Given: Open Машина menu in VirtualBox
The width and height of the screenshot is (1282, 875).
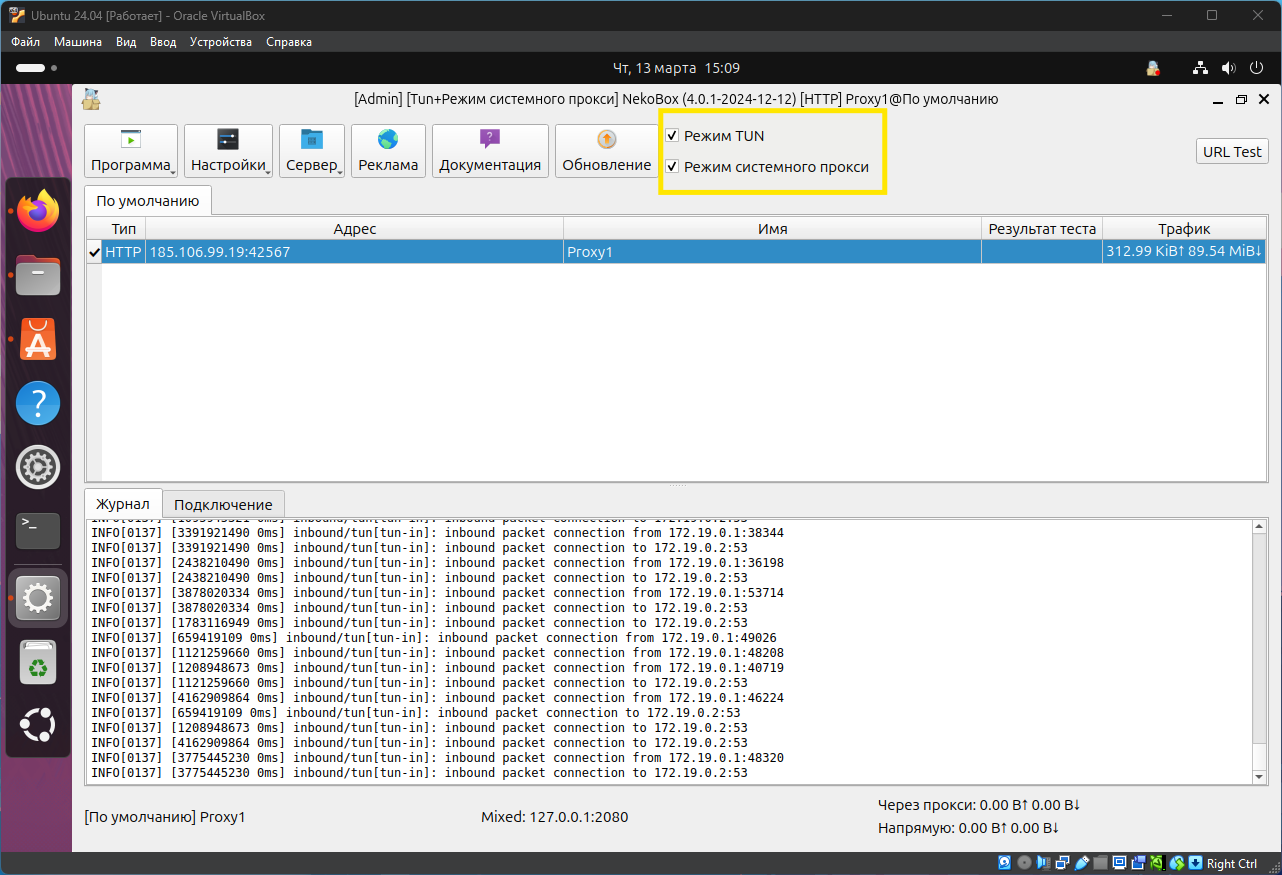Looking at the screenshot, I should (78, 42).
